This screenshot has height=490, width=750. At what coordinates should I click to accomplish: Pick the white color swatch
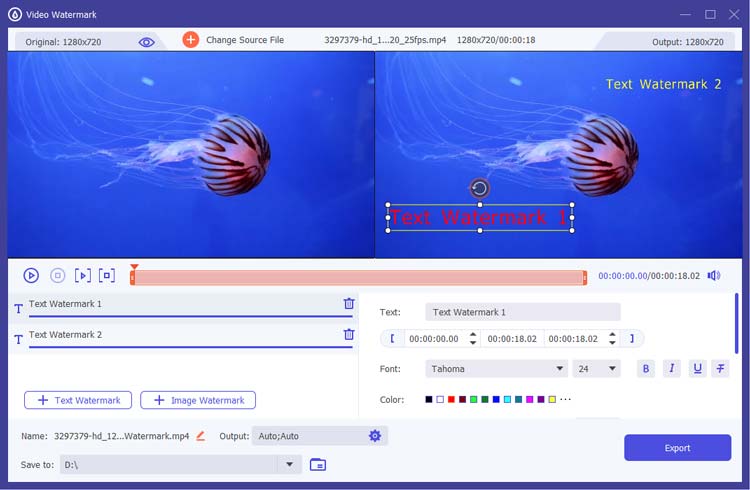440,399
